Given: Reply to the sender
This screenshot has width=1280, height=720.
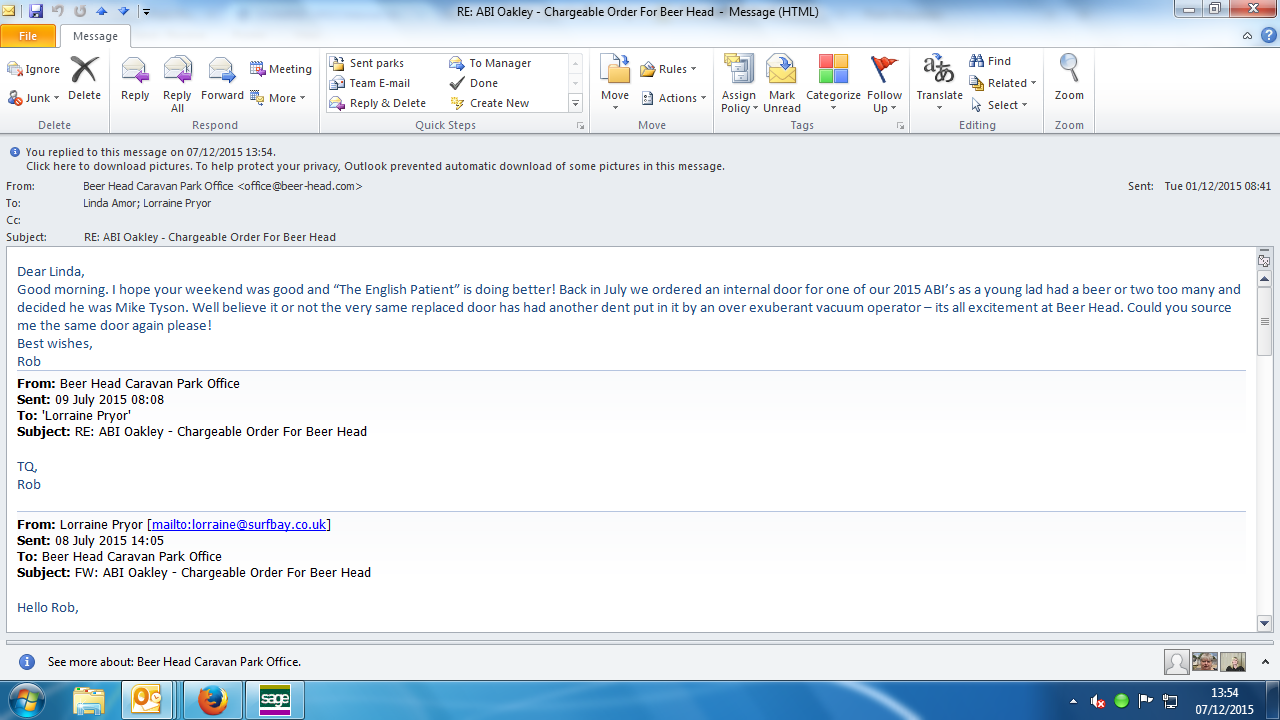Looking at the screenshot, I should coord(135,79).
